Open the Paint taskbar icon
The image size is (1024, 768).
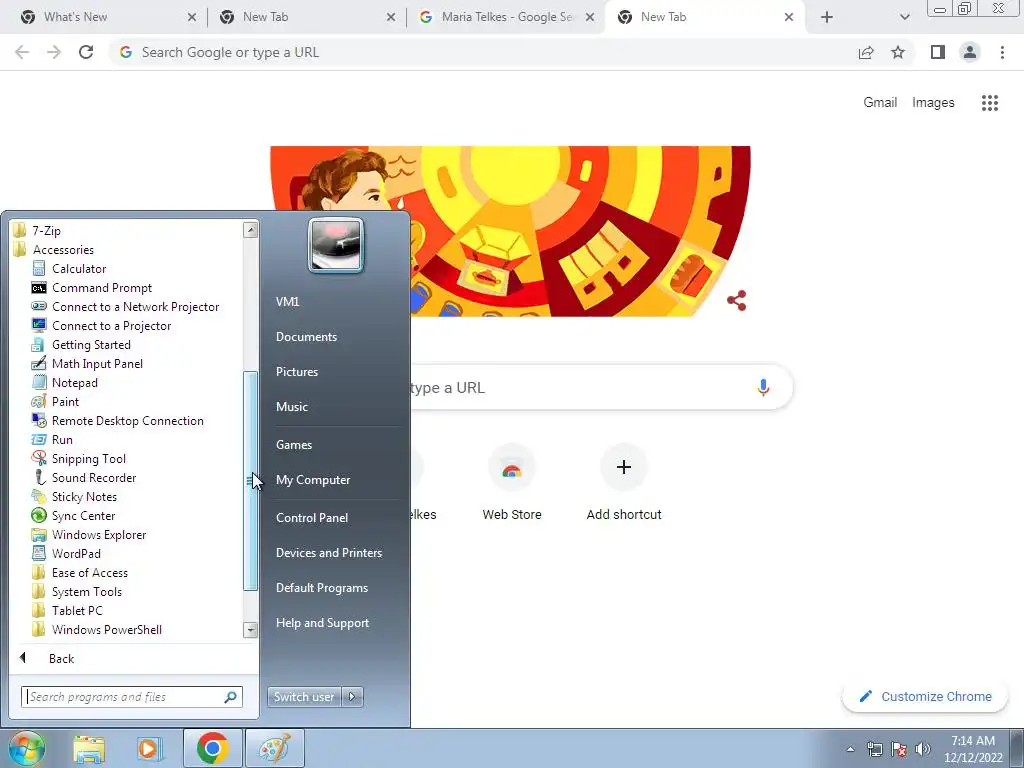(274, 748)
